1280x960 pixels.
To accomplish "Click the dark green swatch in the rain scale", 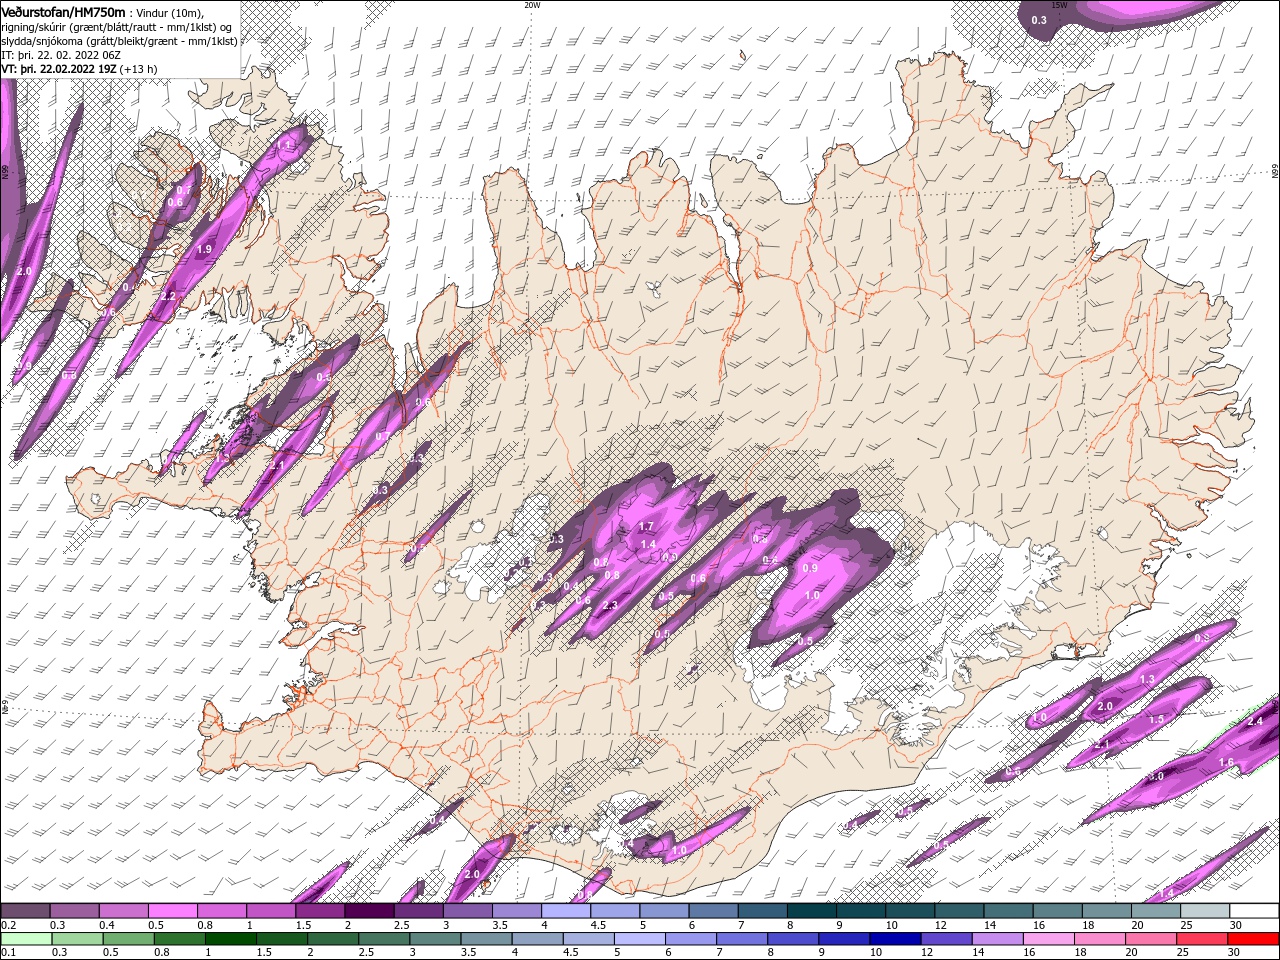I will [231, 939].
